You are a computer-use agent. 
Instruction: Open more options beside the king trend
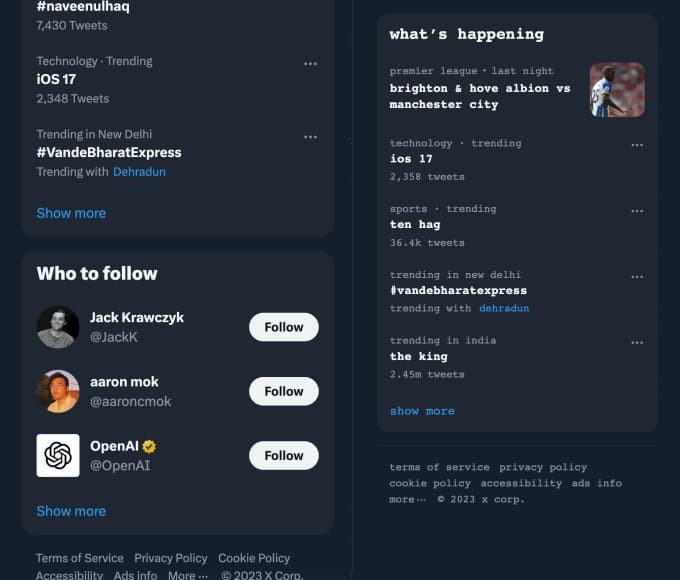tap(637, 342)
